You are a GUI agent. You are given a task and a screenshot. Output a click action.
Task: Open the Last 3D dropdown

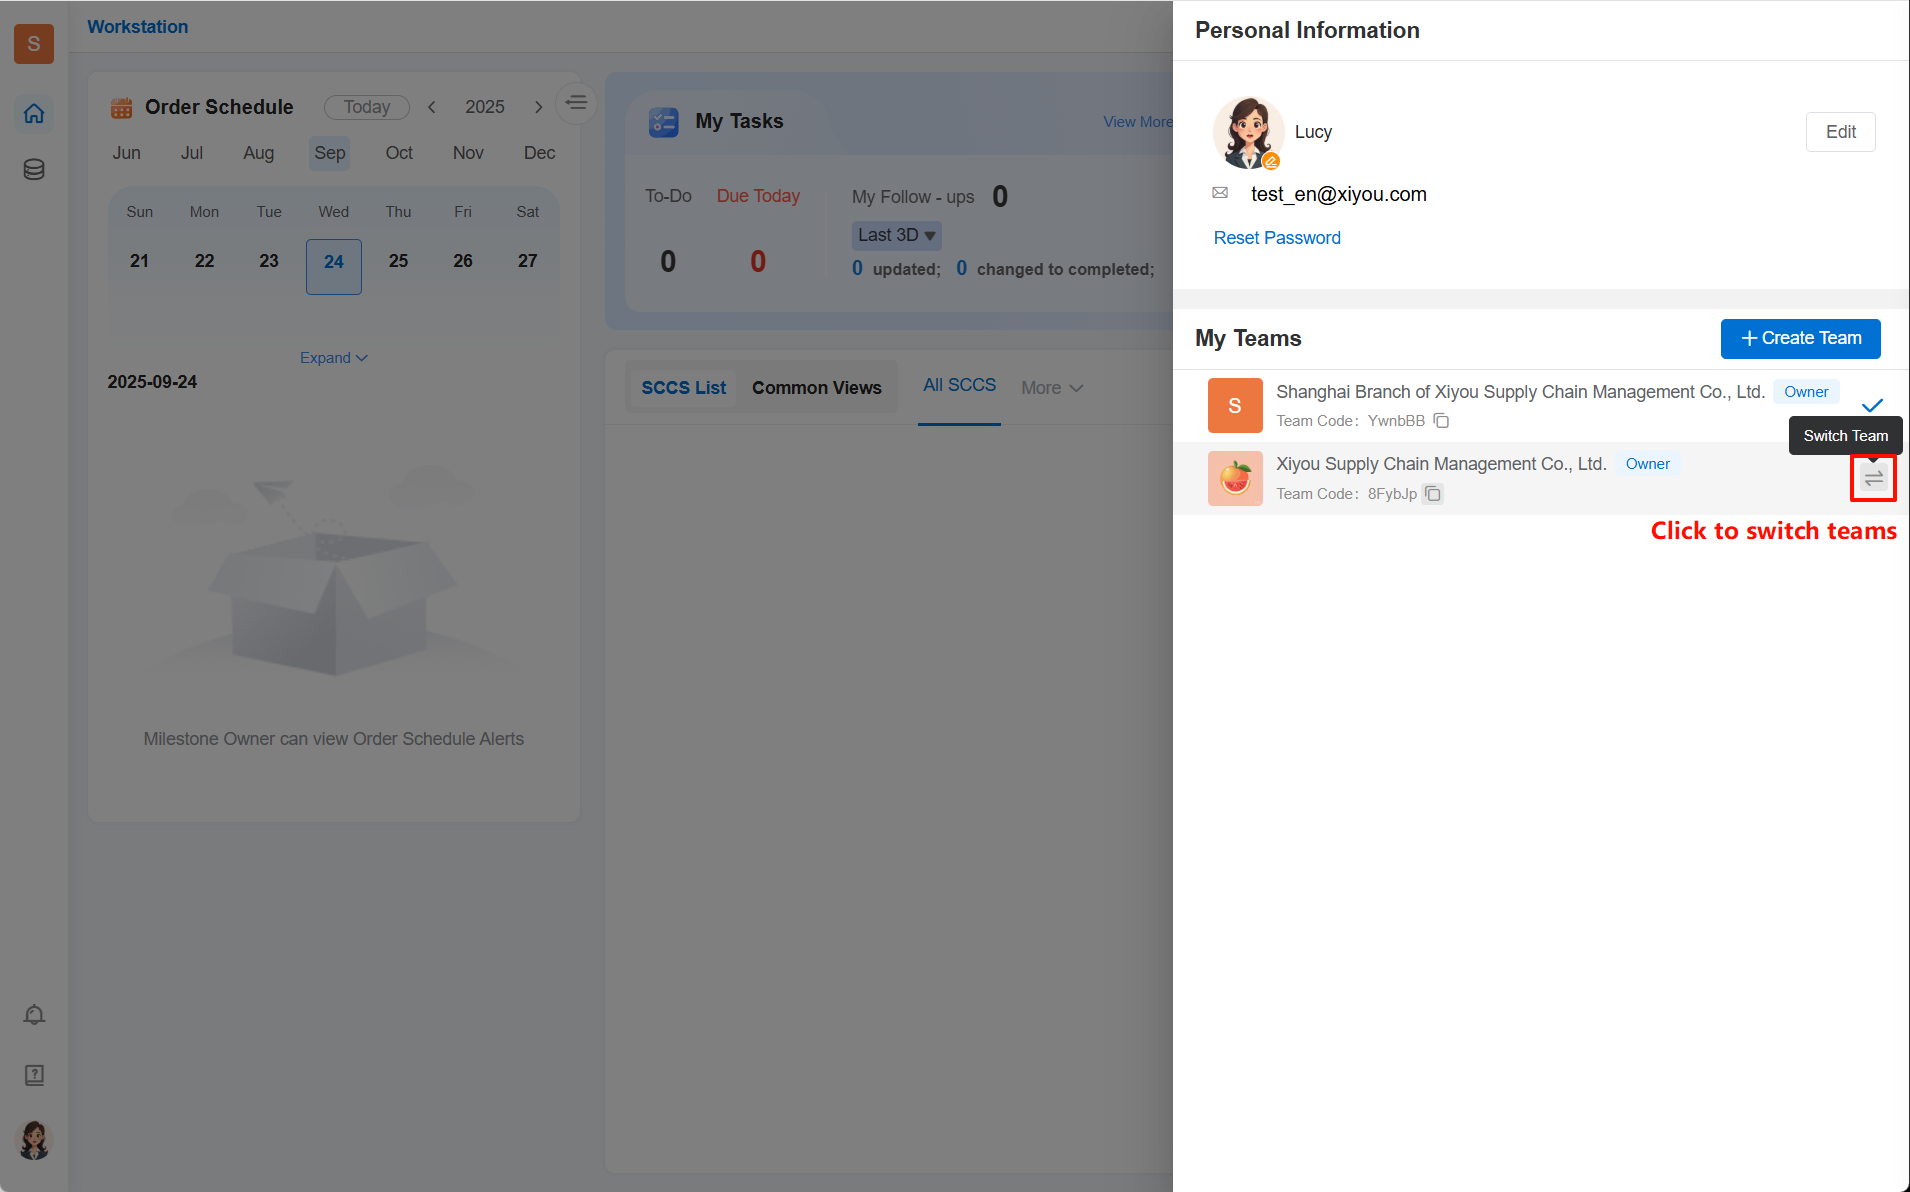(896, 235)
